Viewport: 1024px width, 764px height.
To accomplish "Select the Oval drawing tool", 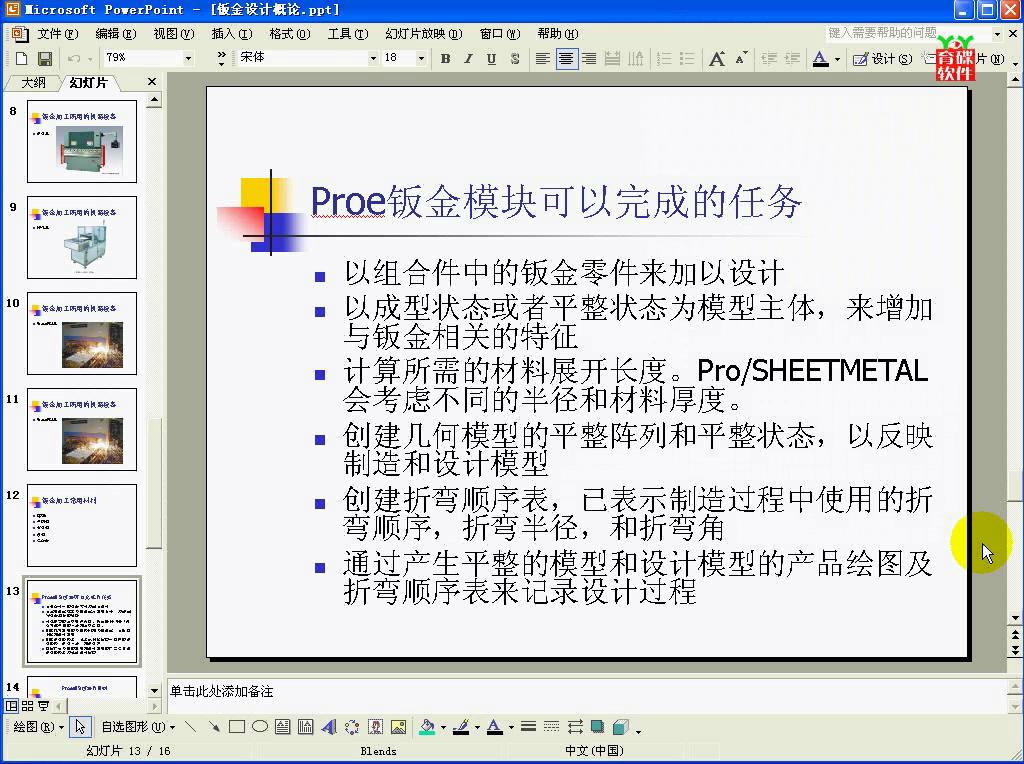I will click(x=260, y=727).
